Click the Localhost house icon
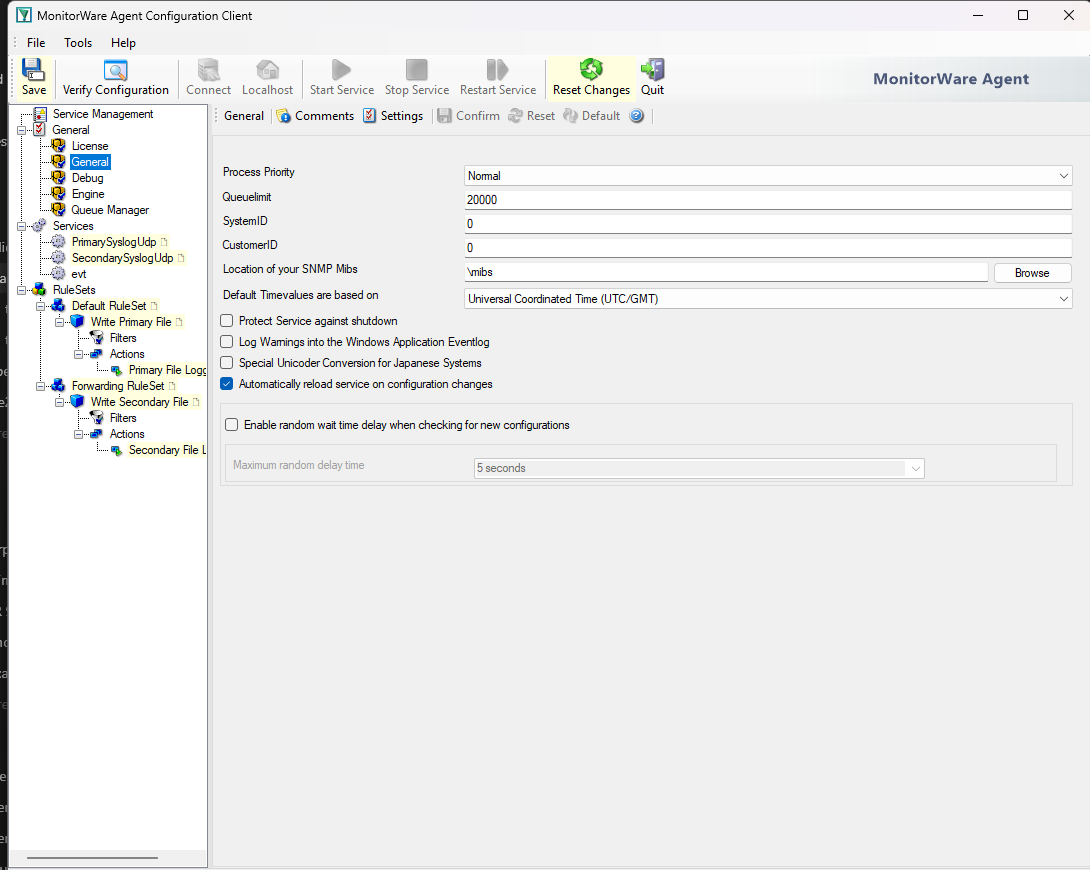Screen dimensions: 1090x870 click(x=268, y=70)
